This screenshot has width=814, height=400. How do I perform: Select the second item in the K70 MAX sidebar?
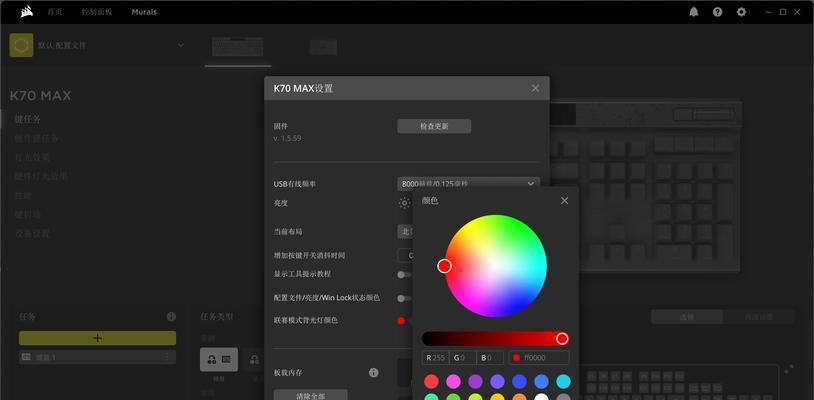click(36, 138)
